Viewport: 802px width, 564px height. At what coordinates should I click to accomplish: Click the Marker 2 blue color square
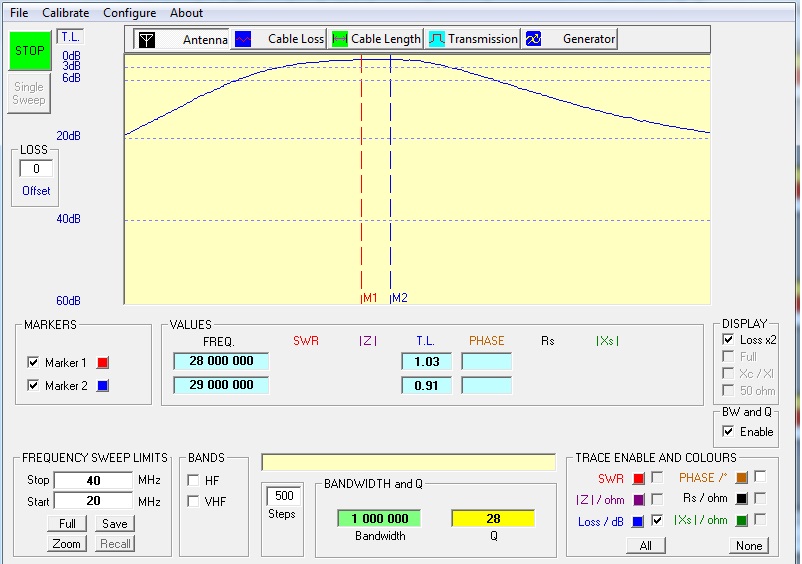coord(102,386)
